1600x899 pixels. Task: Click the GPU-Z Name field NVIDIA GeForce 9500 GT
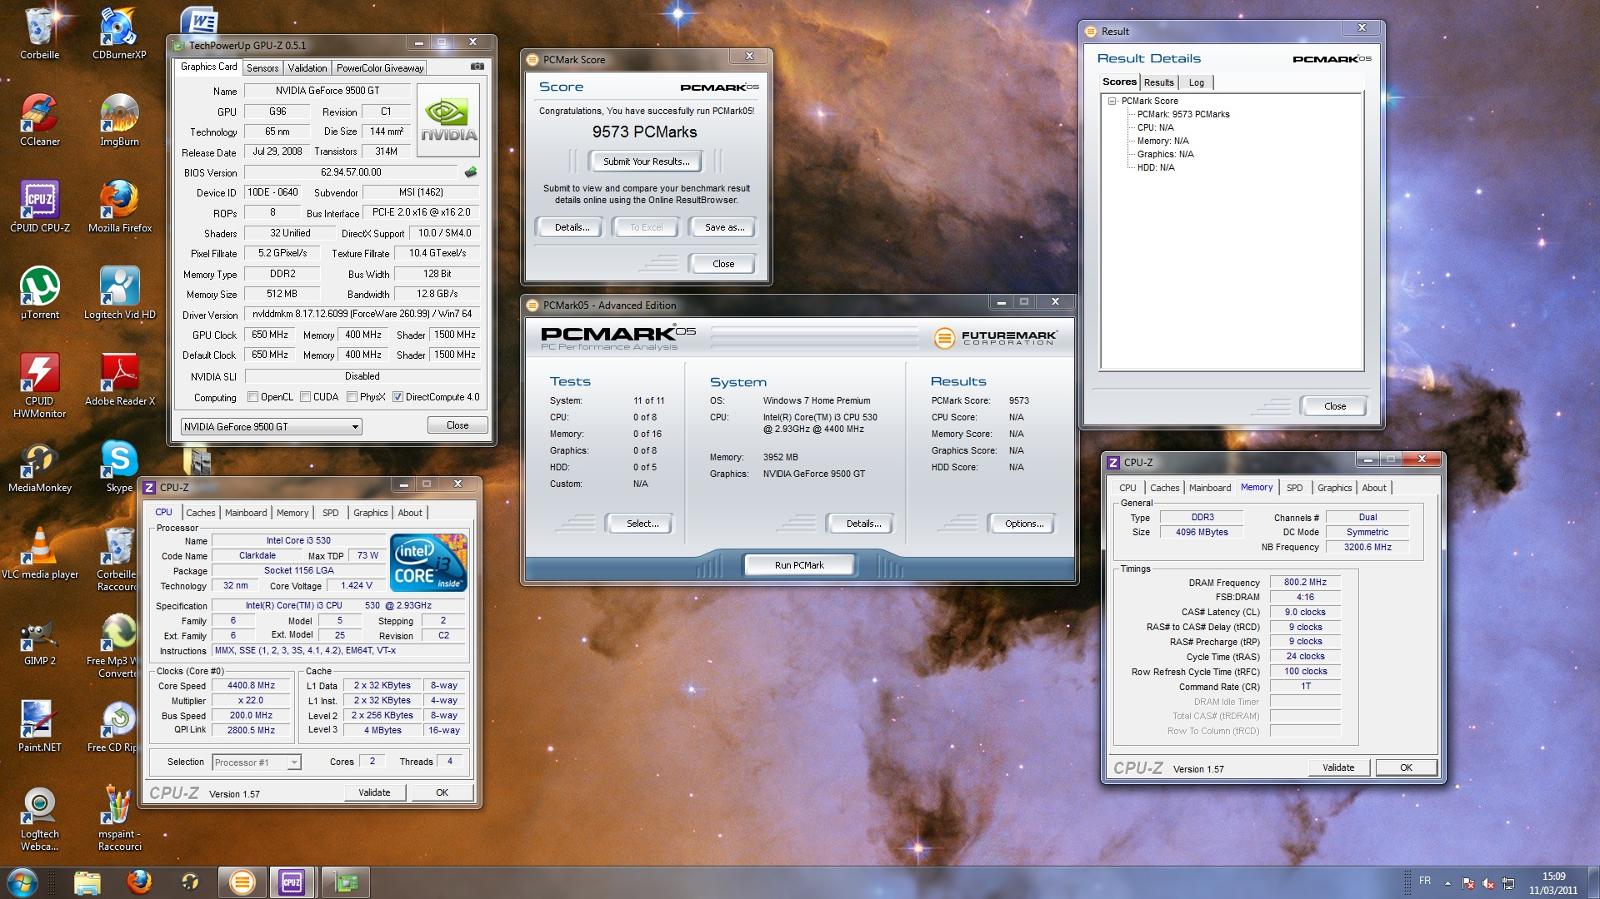tap(330, 91)
